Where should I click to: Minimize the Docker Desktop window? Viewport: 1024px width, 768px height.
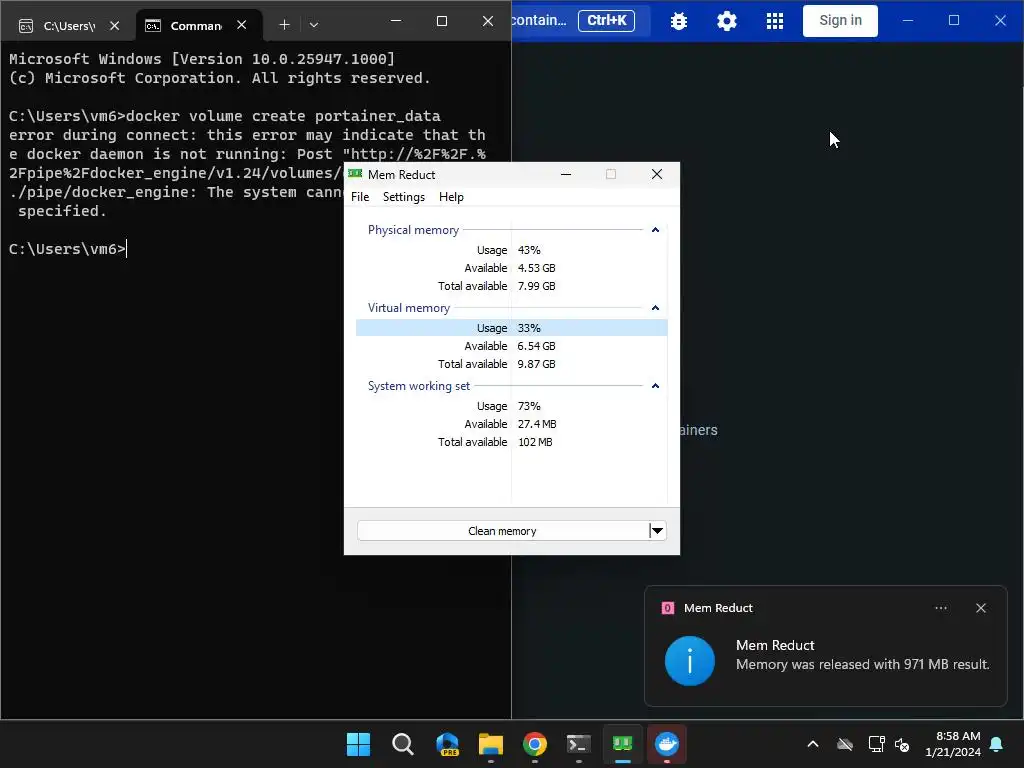[x=908, y=20]
